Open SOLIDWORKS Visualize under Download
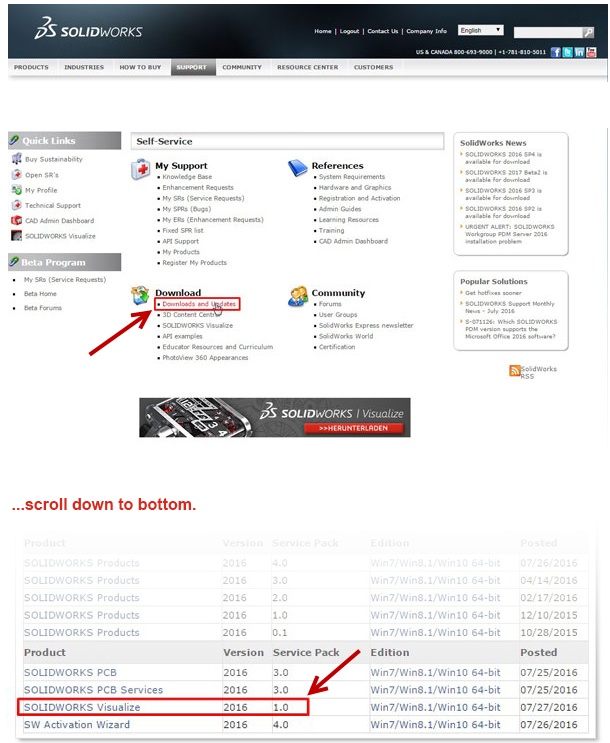Image resolution: width=610 pixels, height=743 pixels. (x=198, y=326)
